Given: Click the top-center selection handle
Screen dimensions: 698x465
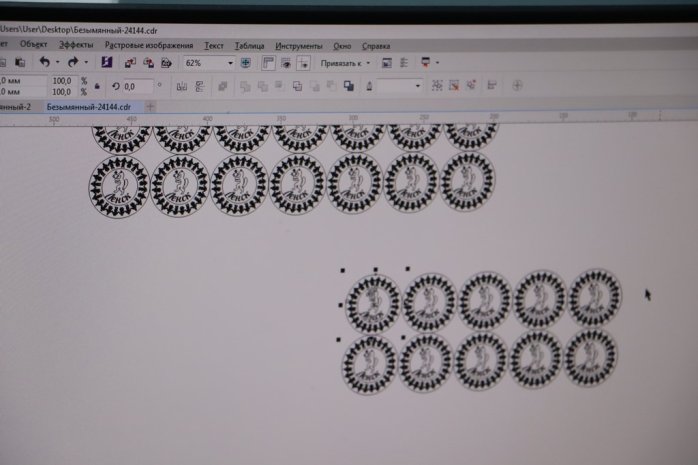Looking at the screenshot, I should pos(376,270).
